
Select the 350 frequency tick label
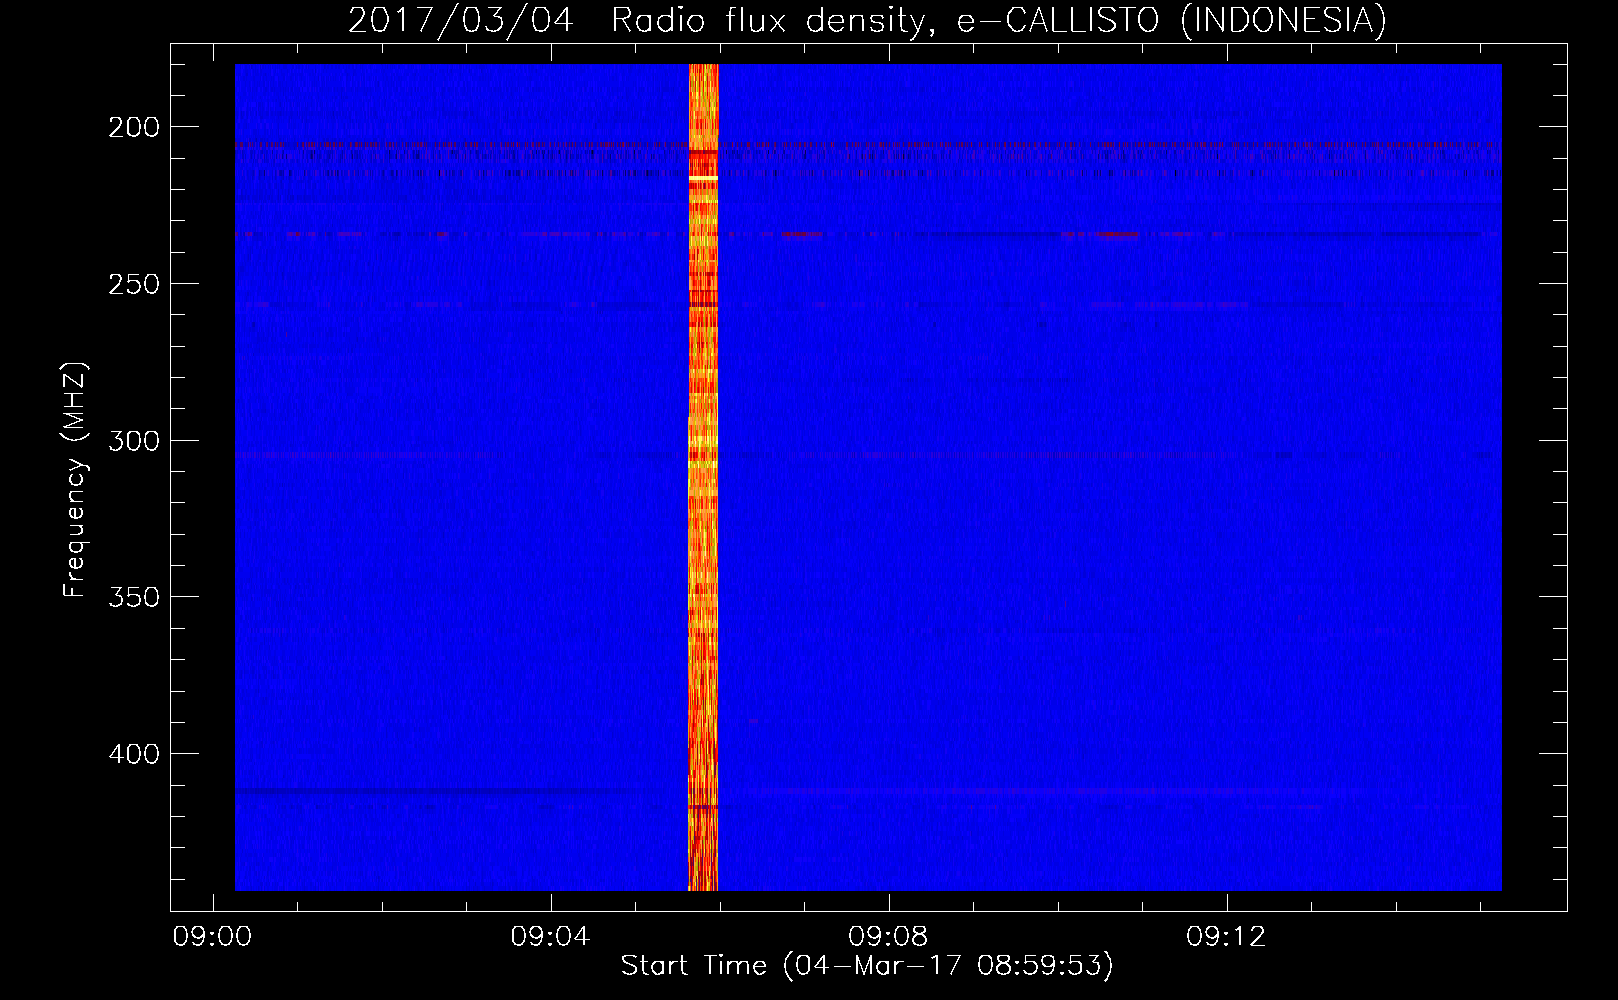click(x=134, y=597)
